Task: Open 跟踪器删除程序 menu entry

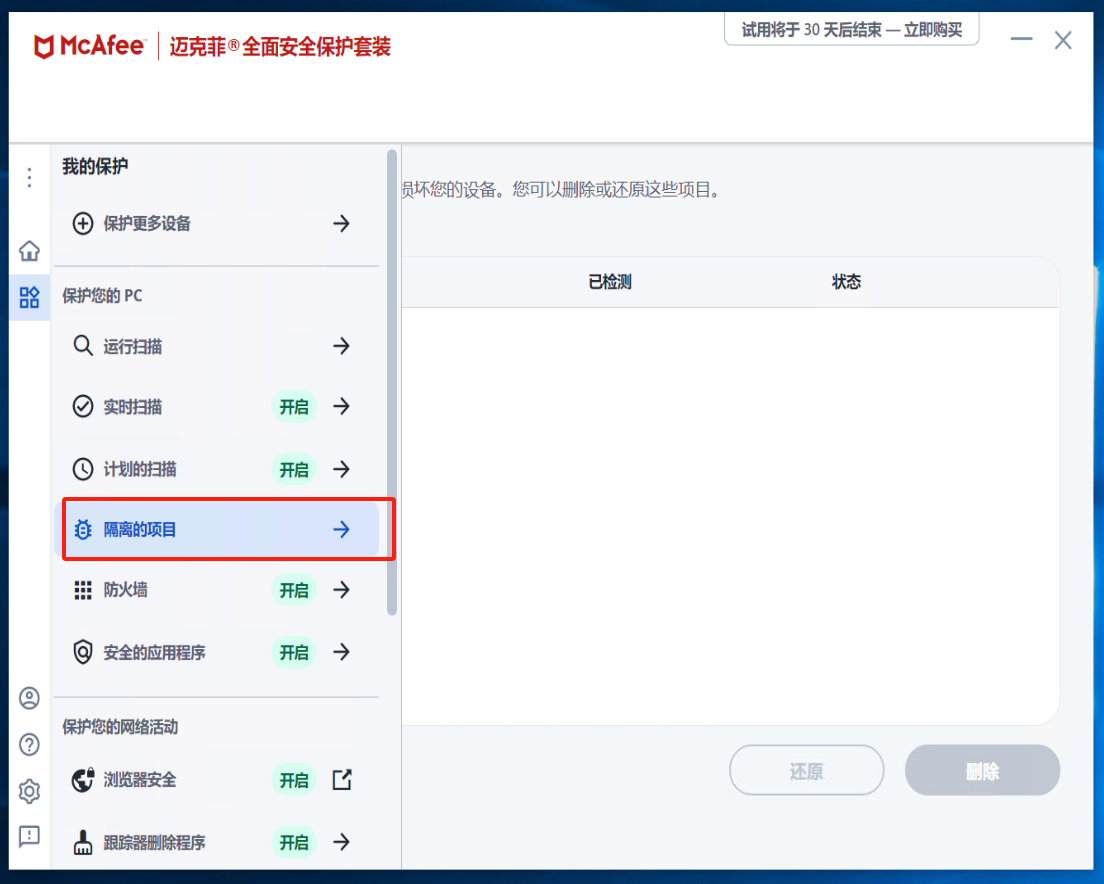Action: (x=216, y=842)
